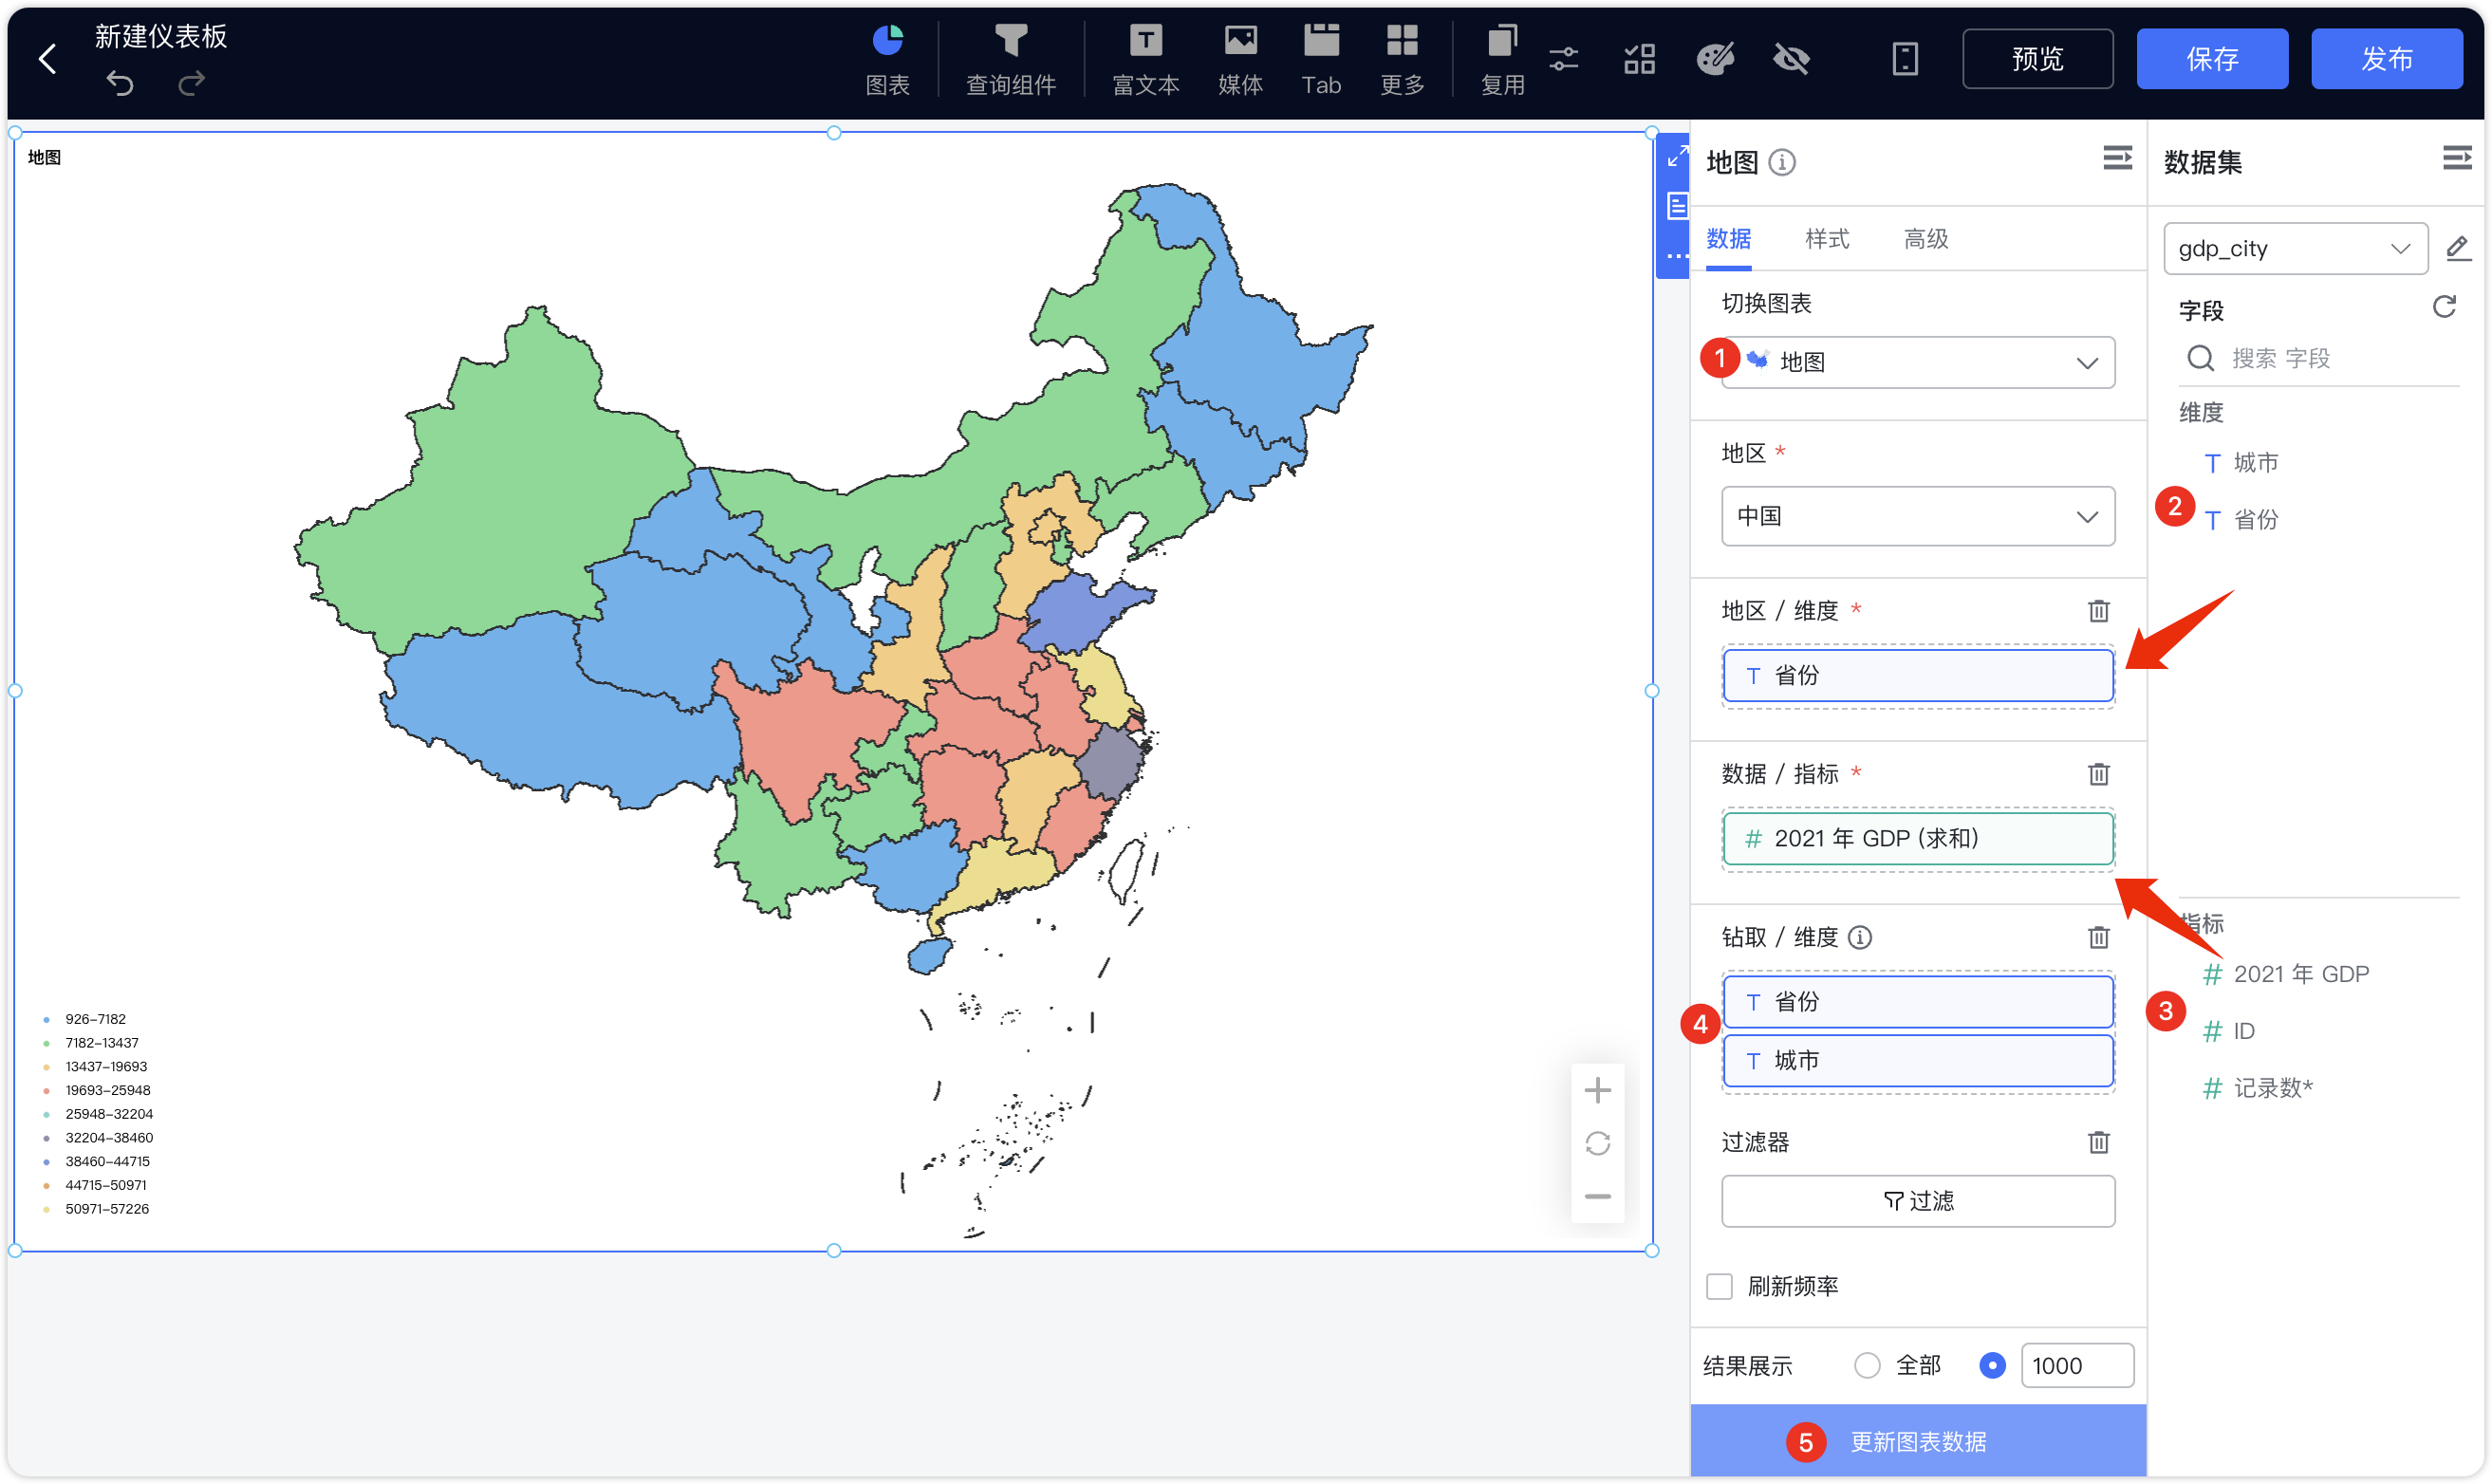Add a Tab component
The width and height of the screenshot is (2492, 1484).
click(x=1321, y=60)
